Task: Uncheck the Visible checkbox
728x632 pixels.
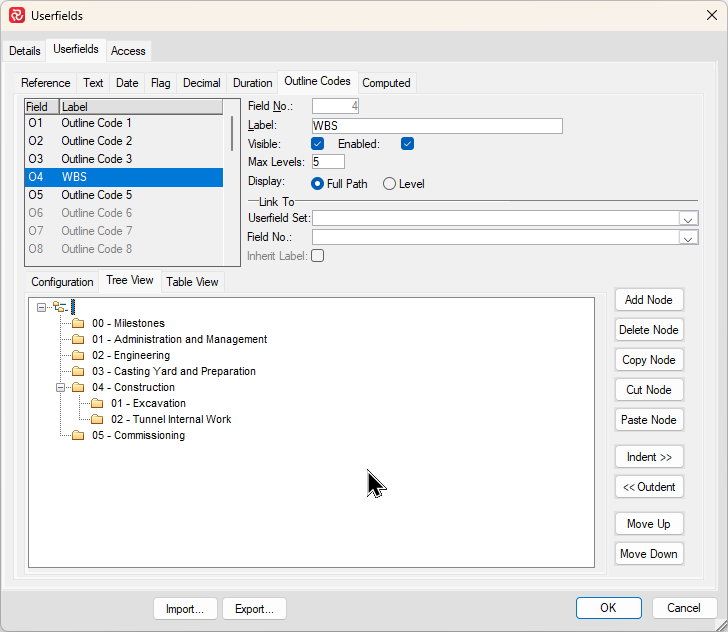Action: click(318, 144)
